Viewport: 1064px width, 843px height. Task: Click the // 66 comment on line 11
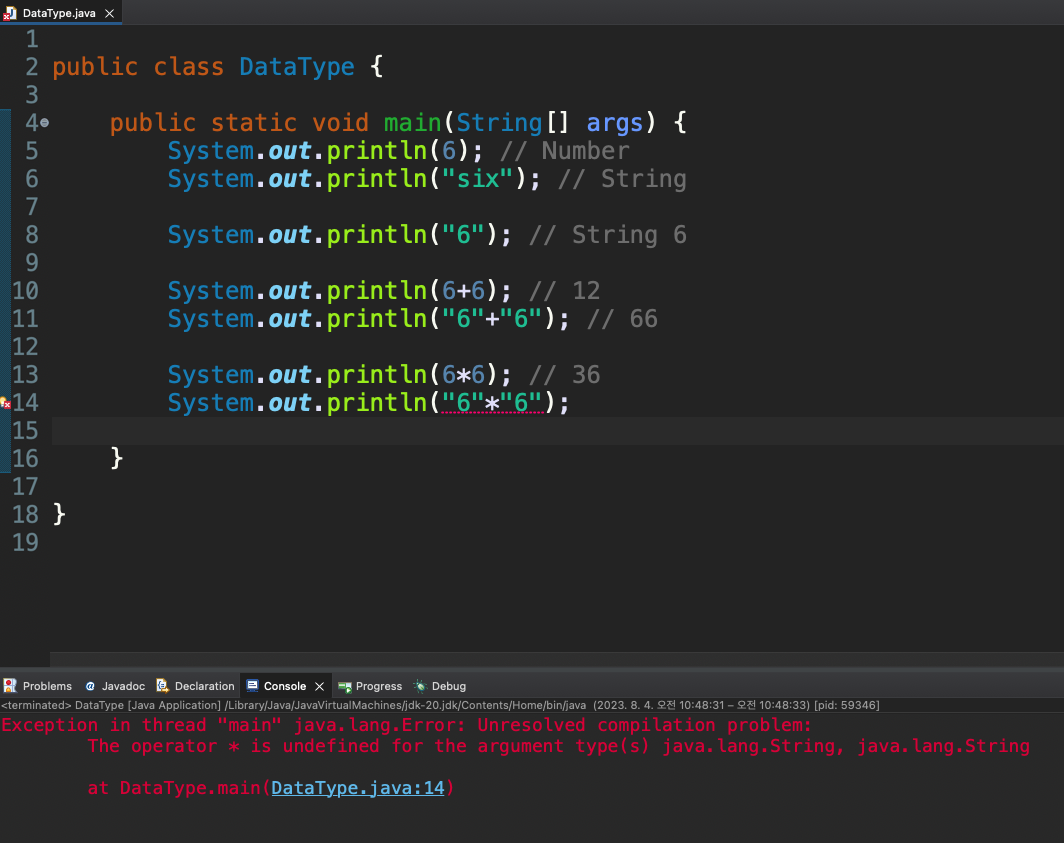point(622,319)
